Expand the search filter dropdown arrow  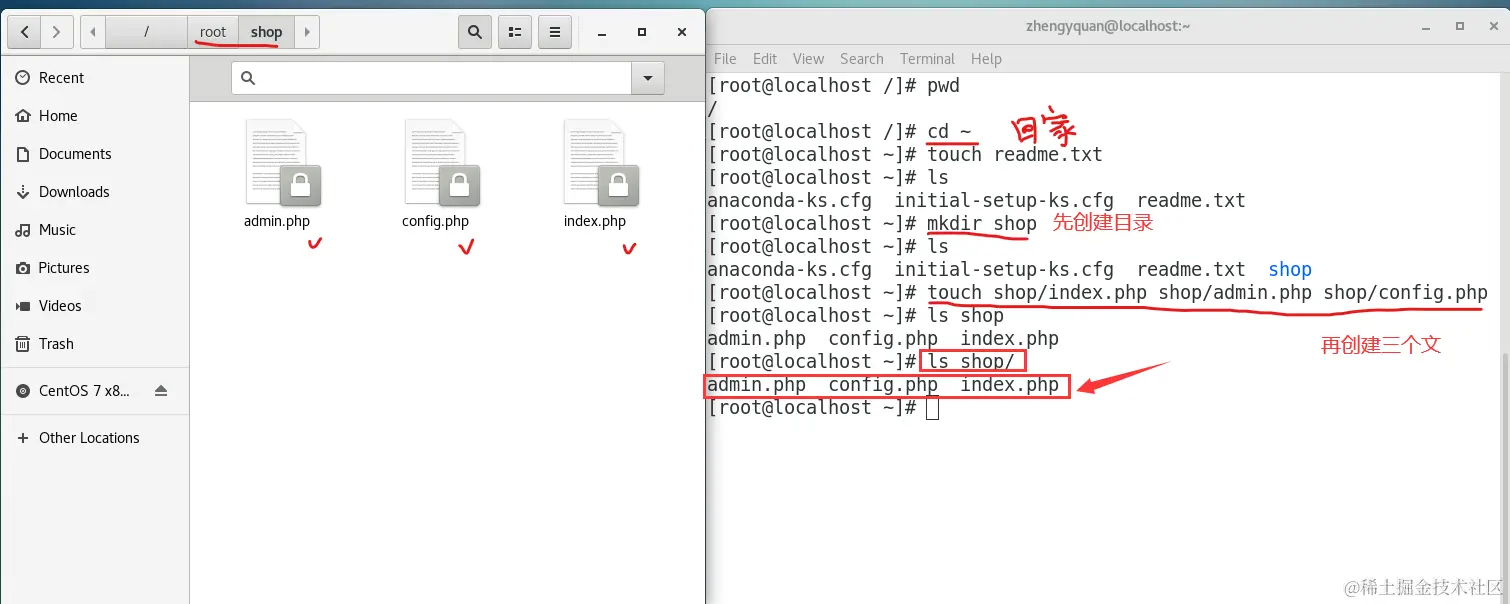click(648, 78)
